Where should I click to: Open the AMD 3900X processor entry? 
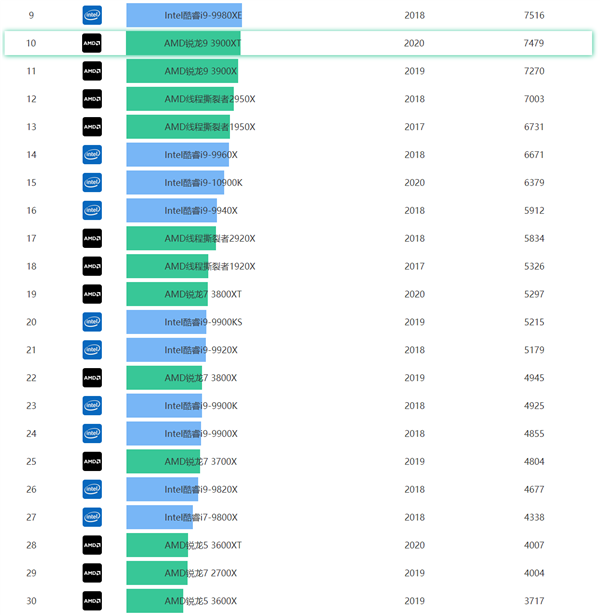click(200, 71)
